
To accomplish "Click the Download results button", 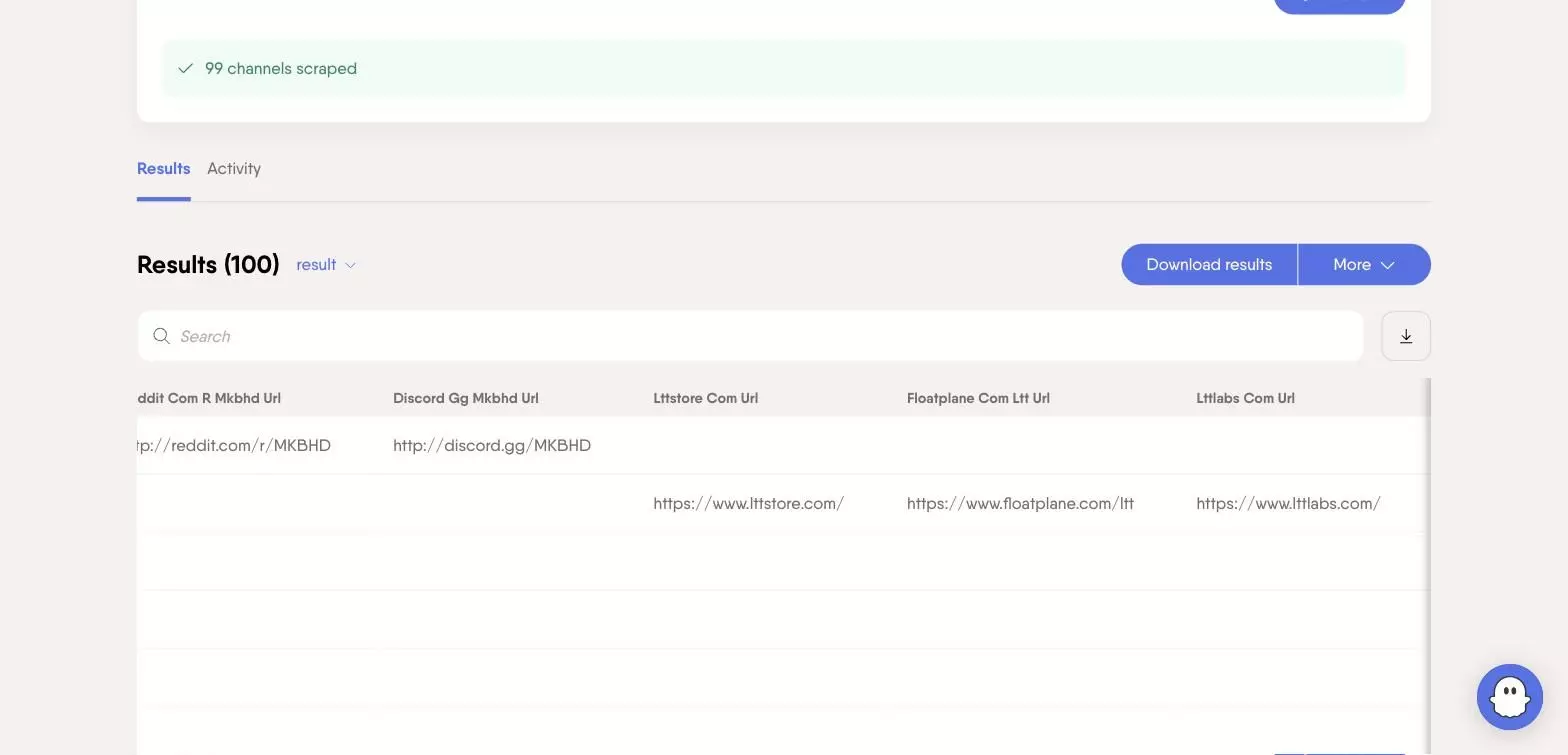I will click(1209, 265).
